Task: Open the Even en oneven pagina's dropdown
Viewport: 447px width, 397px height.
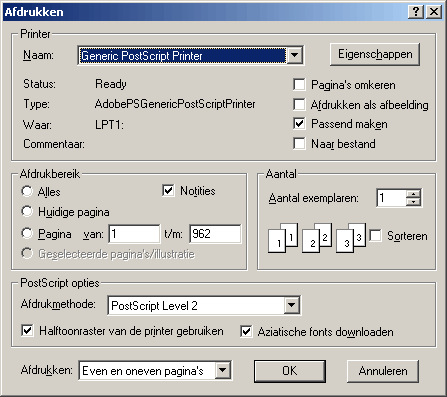Action: (x=223, y=370)
